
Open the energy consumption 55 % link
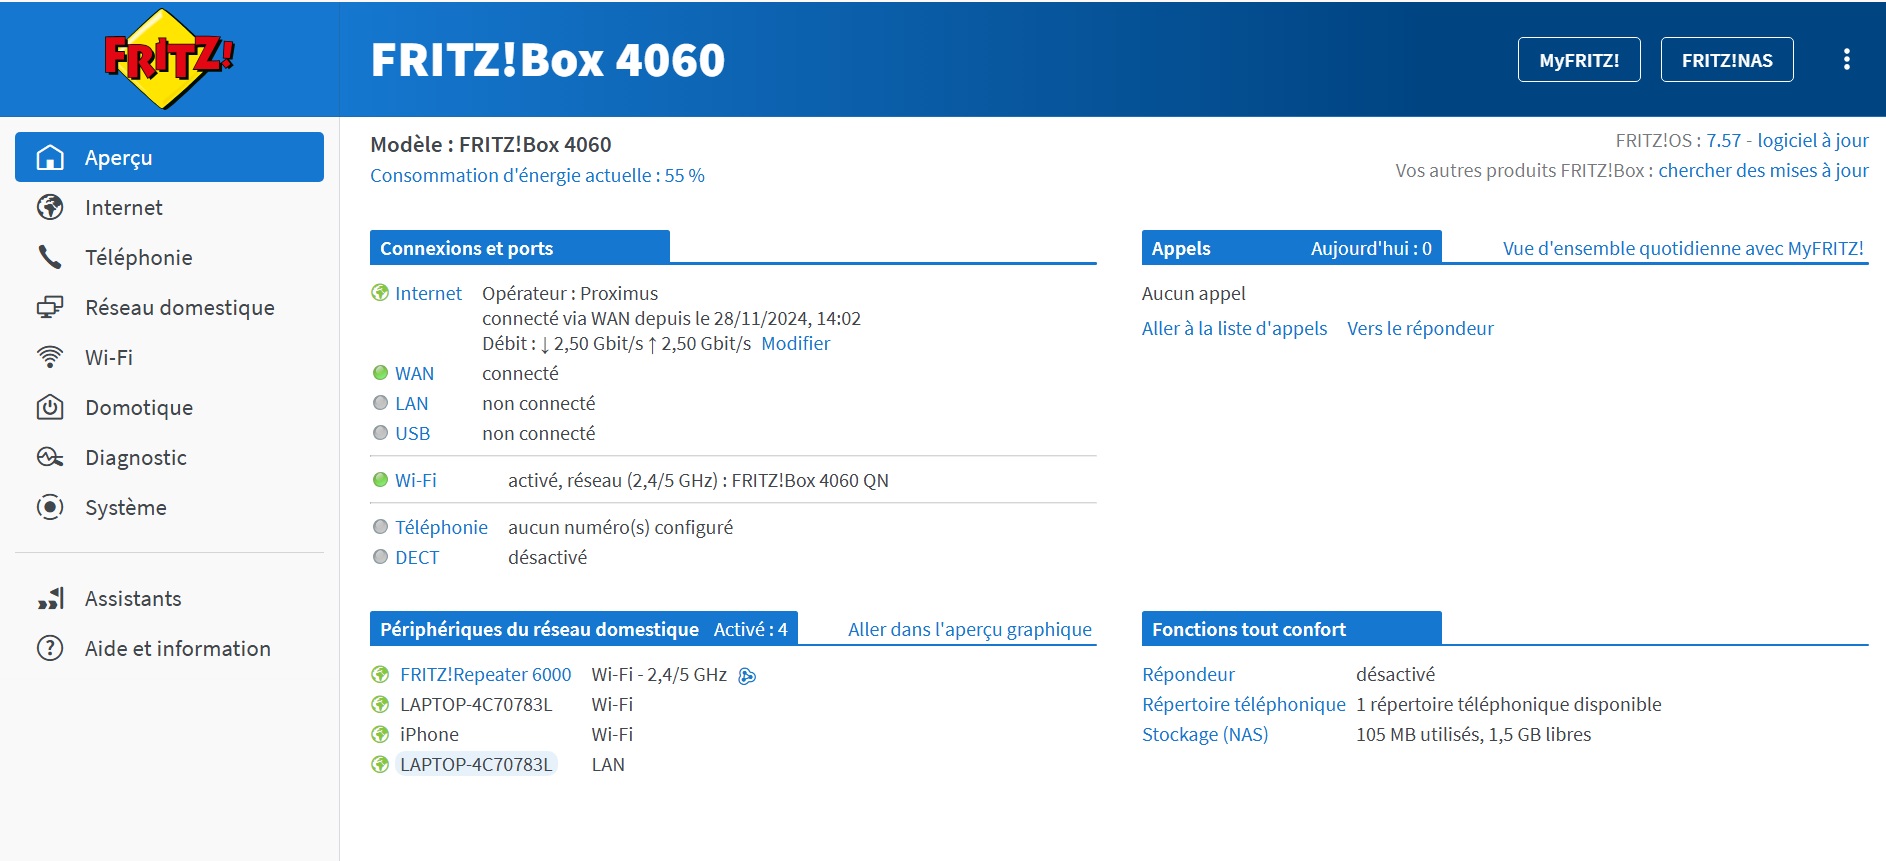pyautogui.click(x=537, y=175)
